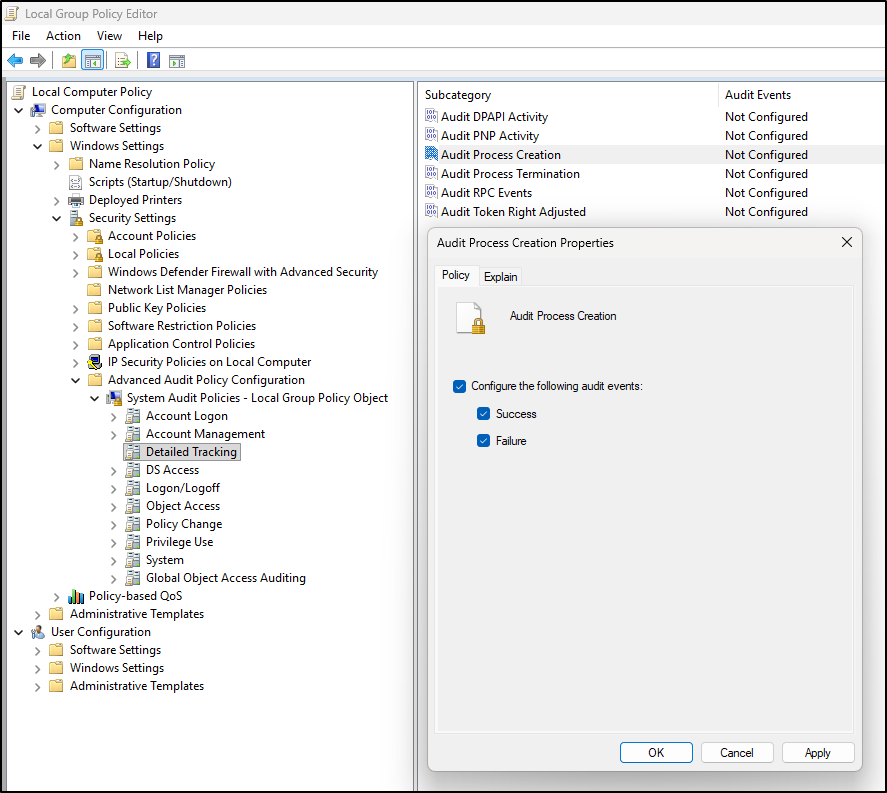Click the Up one level folder icon
887x793 pixels.
(68, 60)
